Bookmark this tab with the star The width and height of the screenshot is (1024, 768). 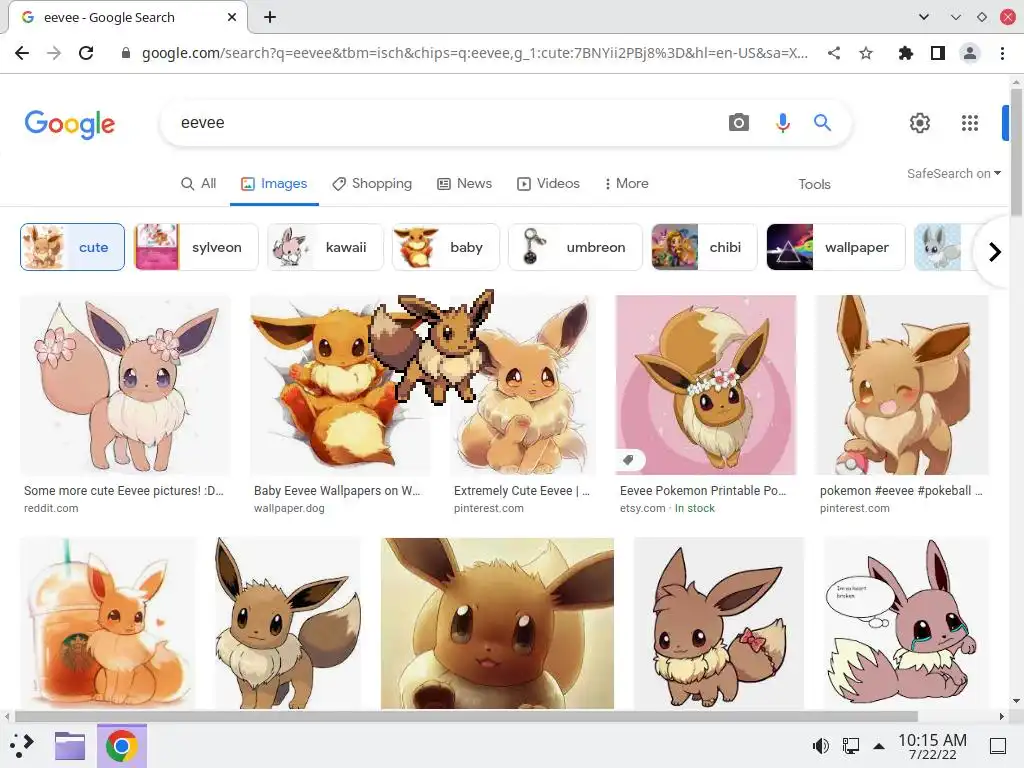coord(866,53)
